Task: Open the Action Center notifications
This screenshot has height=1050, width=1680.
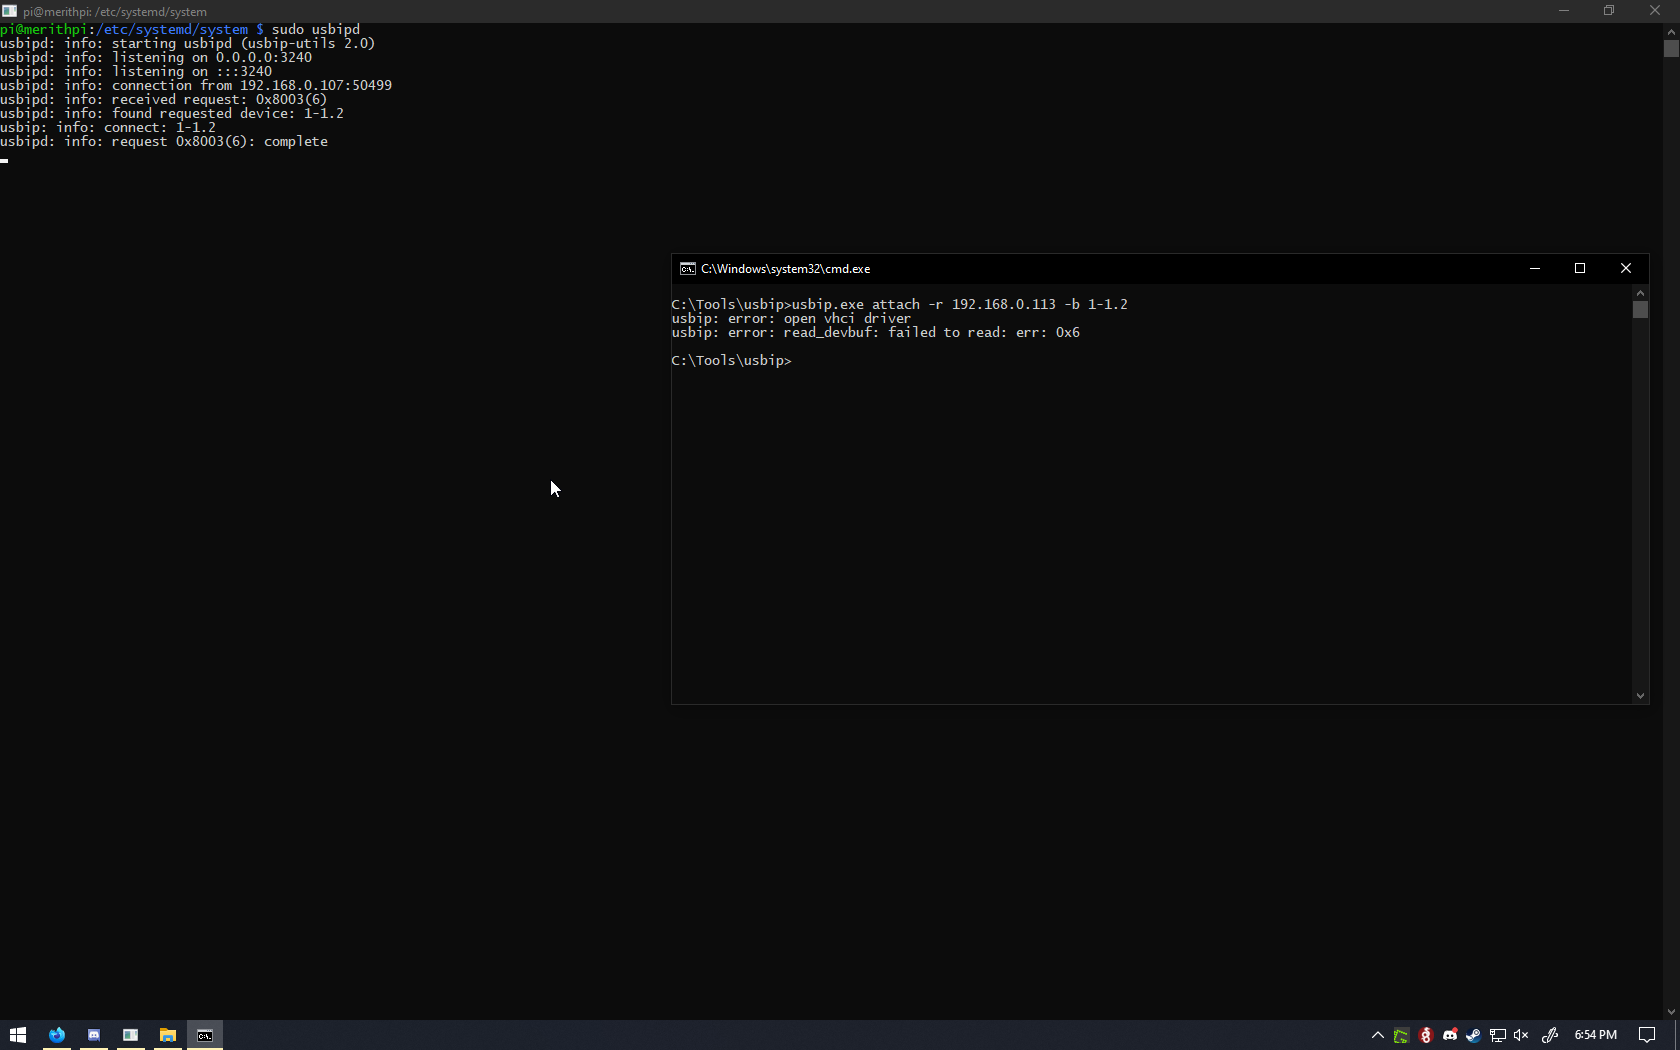Action: click(1647, 1035)
